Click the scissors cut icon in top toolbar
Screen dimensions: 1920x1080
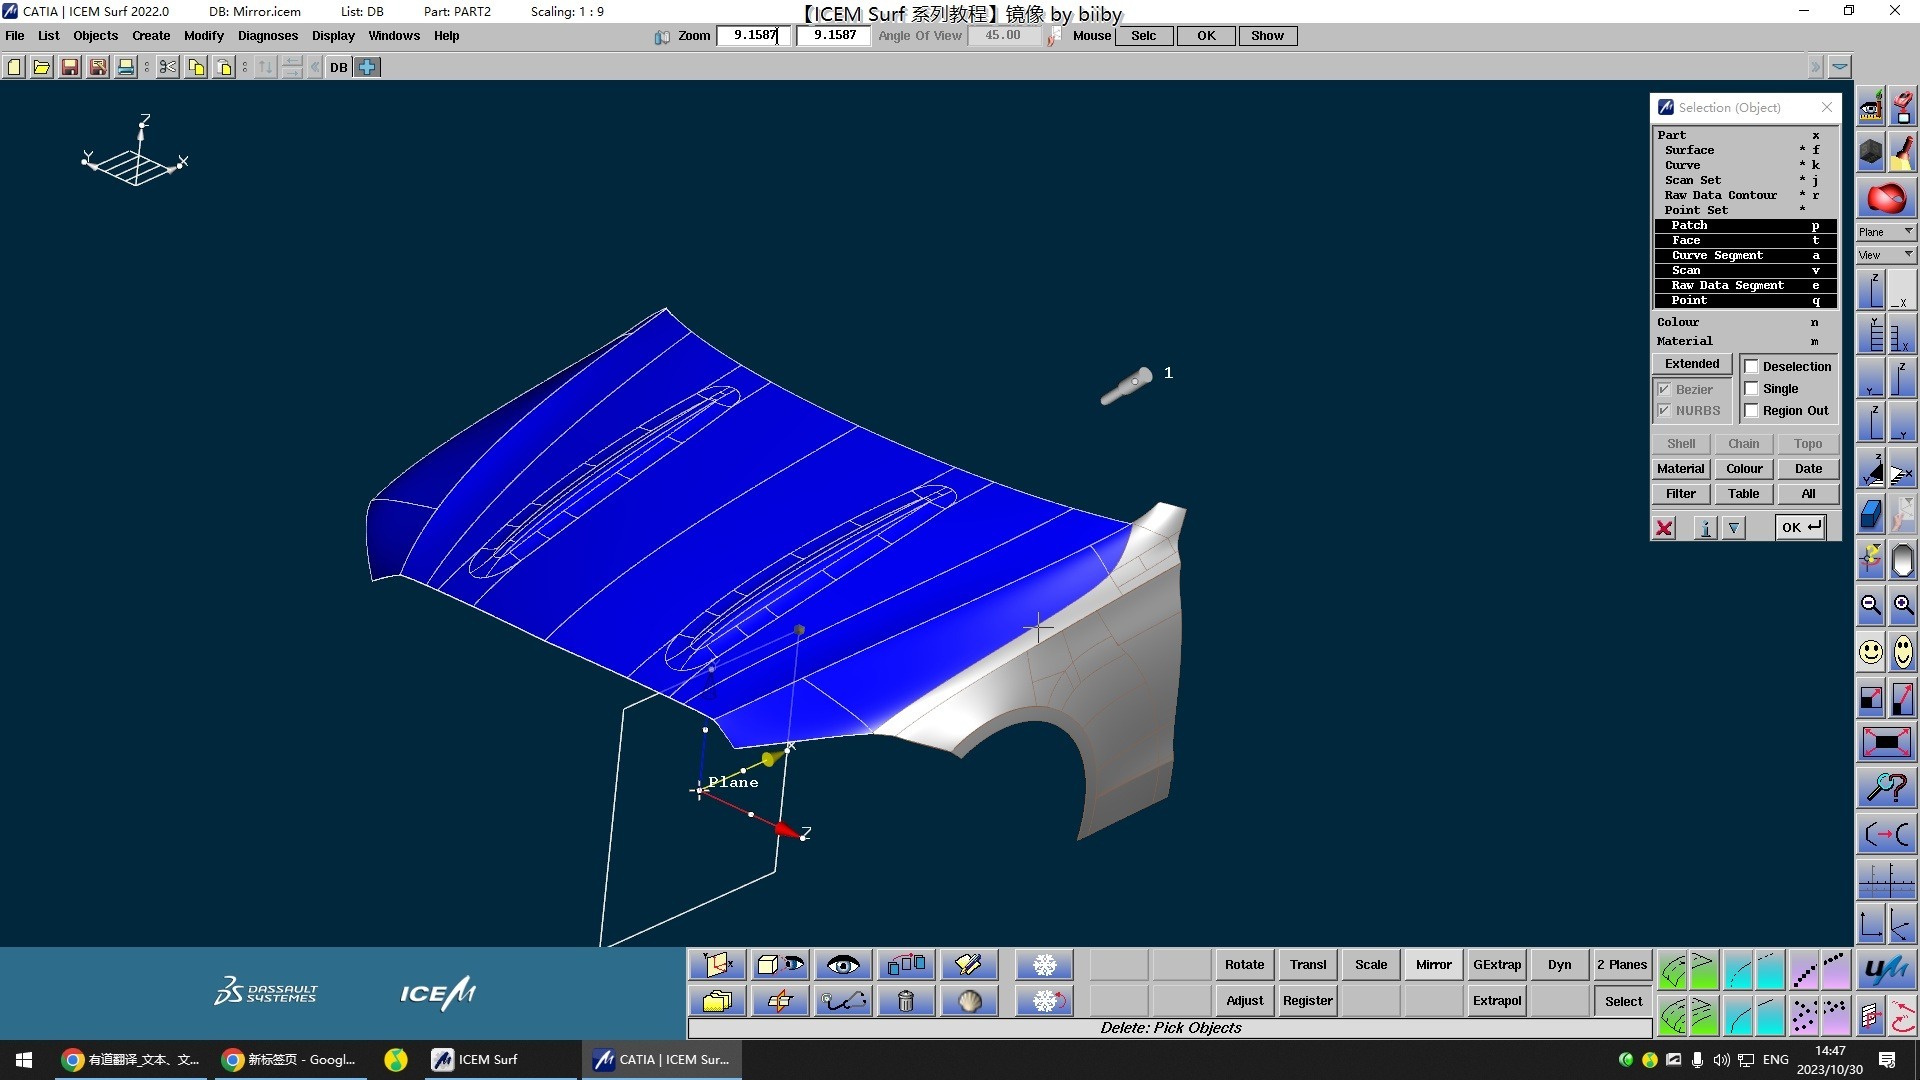(167, 67)
